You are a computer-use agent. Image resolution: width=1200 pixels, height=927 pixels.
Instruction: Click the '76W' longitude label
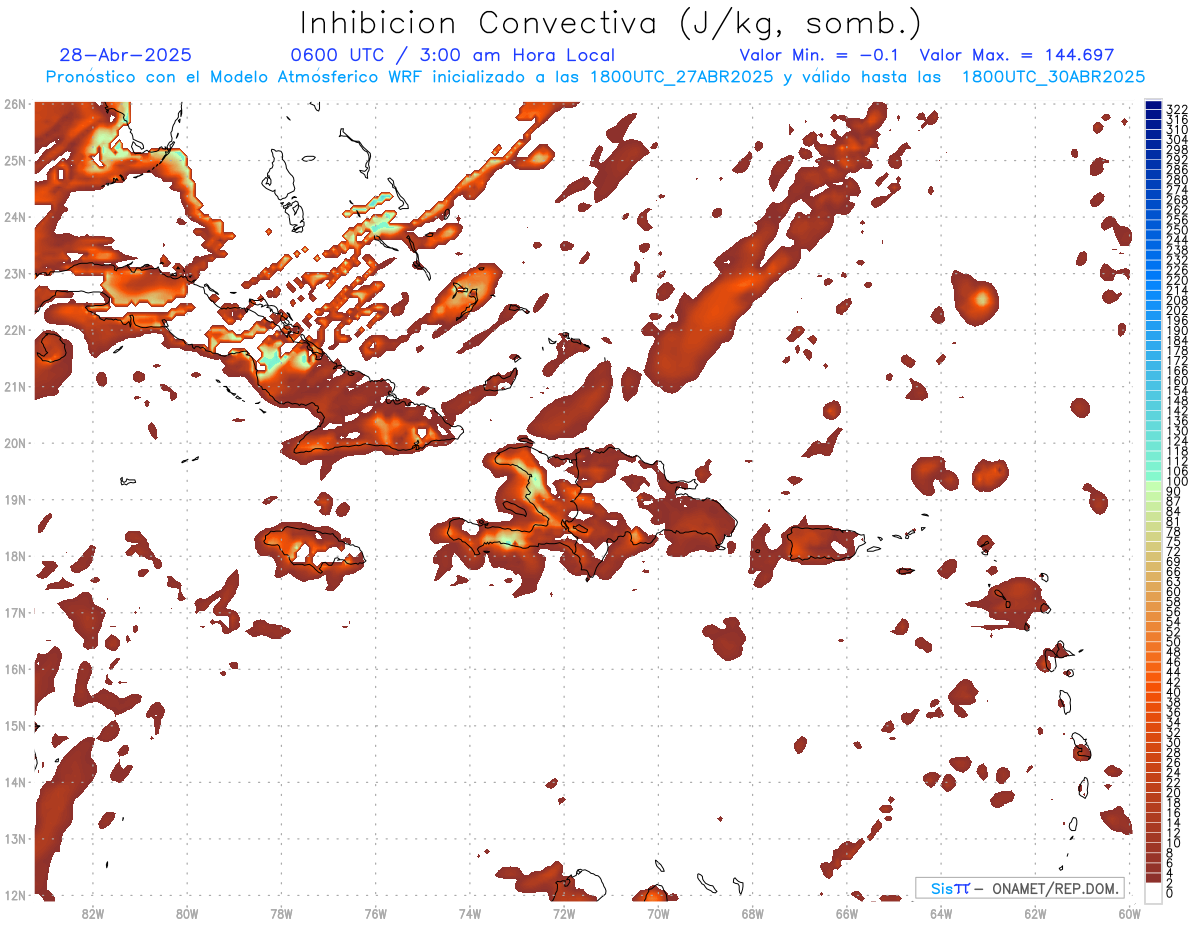click(375, 913)
